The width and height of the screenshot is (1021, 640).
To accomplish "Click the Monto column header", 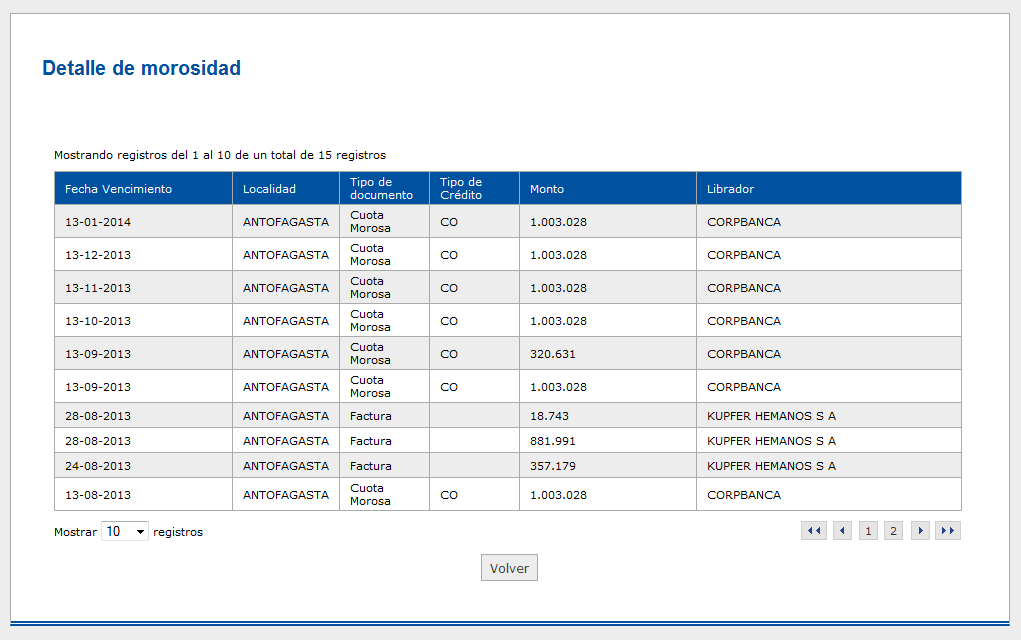I will point(608,189).
